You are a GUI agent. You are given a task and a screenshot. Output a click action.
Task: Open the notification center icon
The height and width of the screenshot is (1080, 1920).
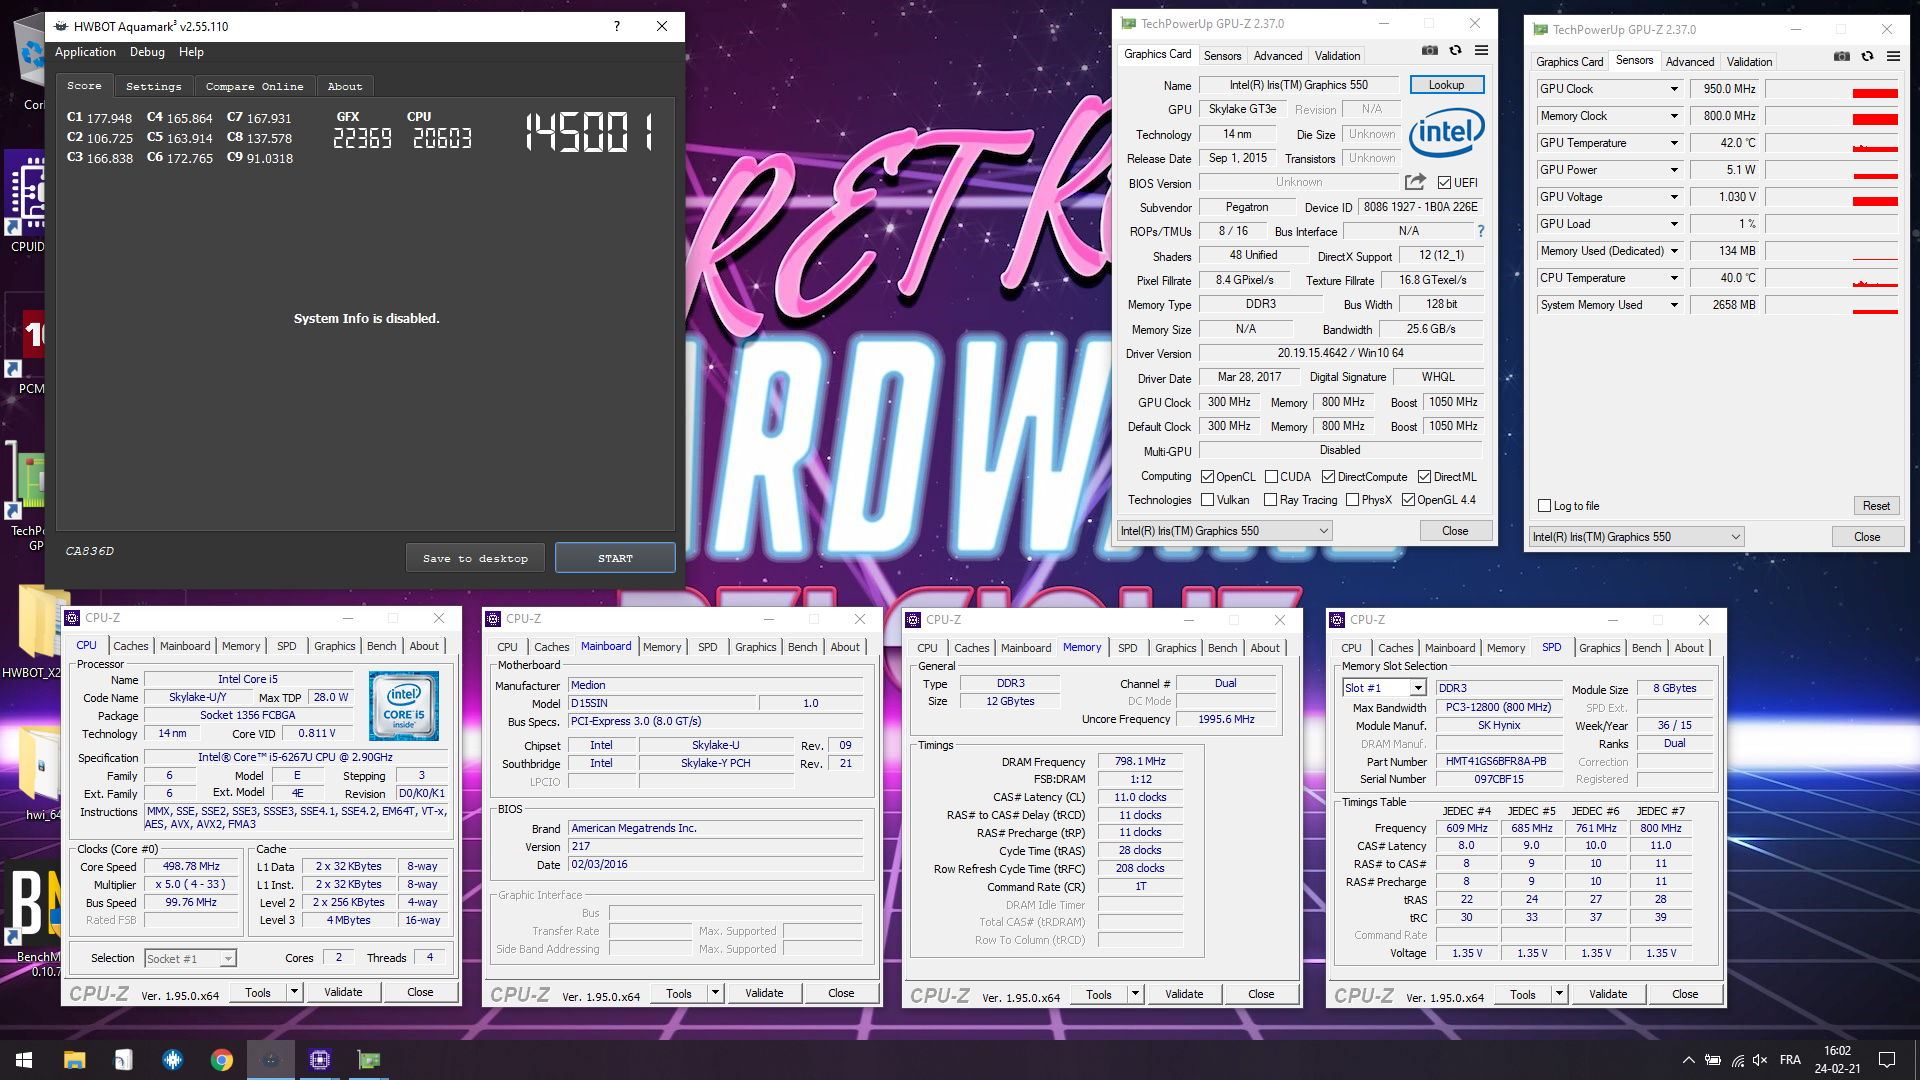1887,1060
